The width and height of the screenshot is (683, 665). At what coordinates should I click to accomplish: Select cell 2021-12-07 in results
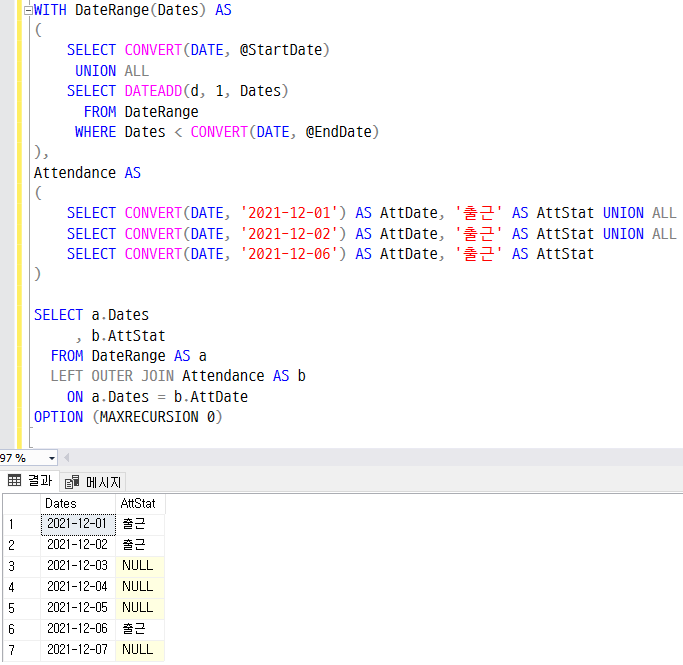pyautogui.click(x=78, y=649)
